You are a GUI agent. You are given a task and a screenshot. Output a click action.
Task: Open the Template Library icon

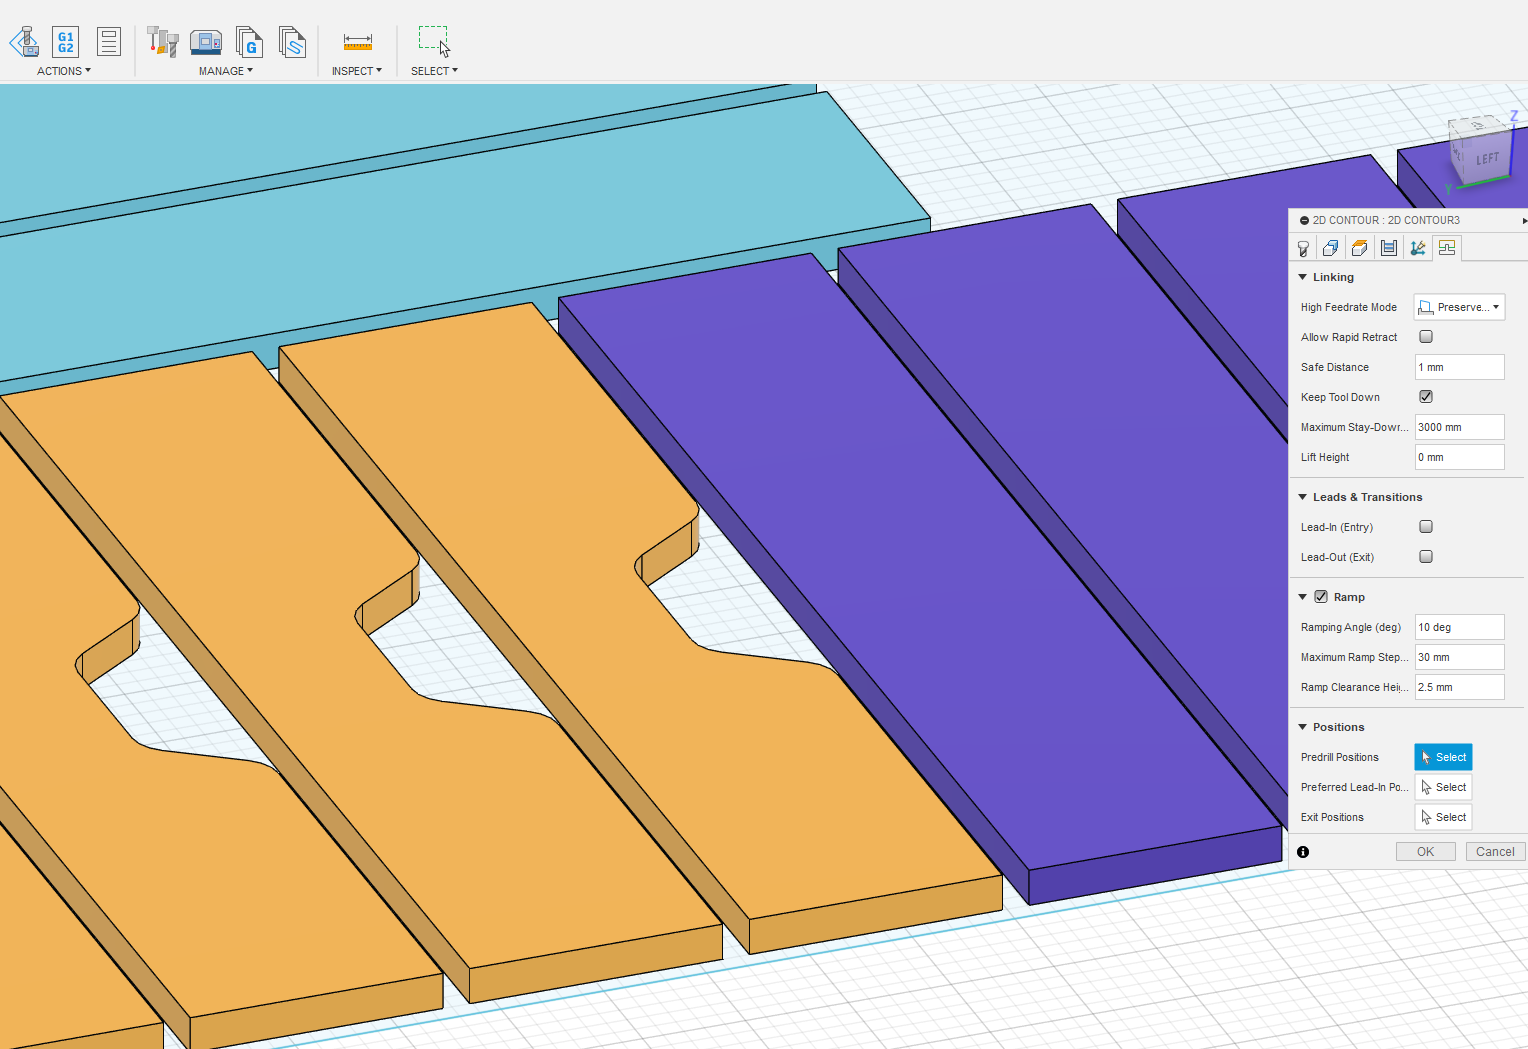[x=292, y=42]
